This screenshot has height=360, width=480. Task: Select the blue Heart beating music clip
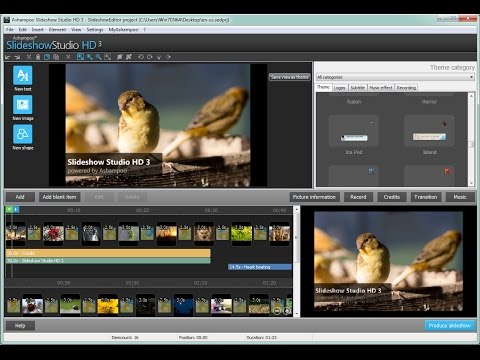[260, 267]
